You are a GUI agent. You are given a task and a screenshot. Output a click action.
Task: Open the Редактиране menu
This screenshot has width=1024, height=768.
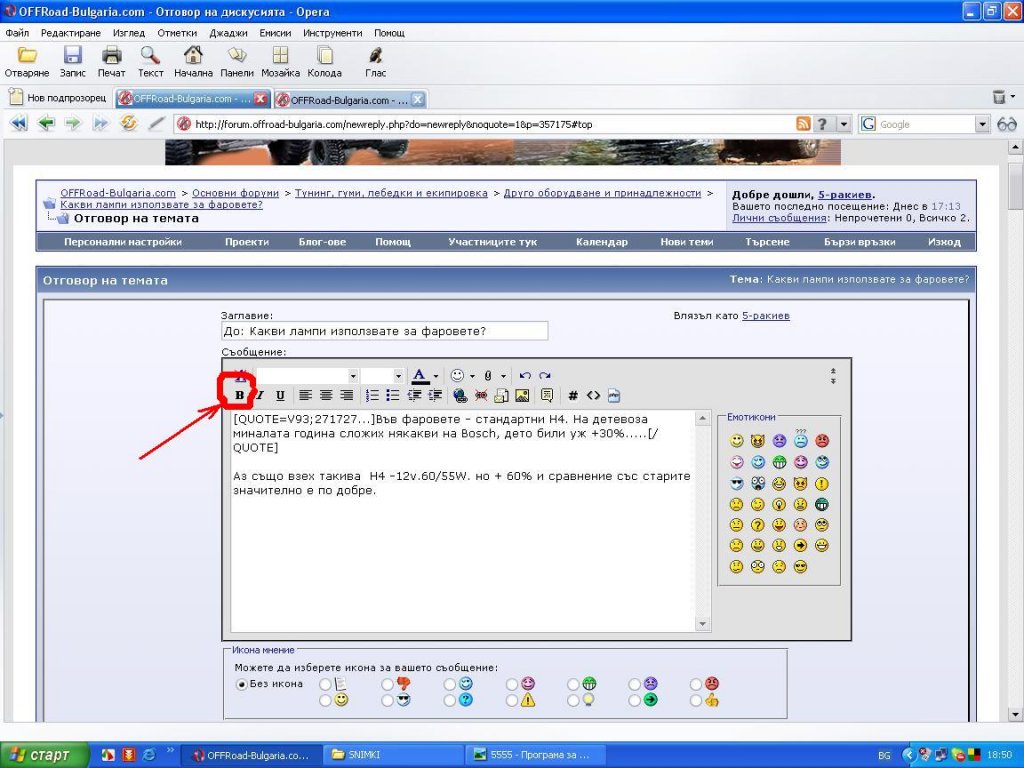71,33
